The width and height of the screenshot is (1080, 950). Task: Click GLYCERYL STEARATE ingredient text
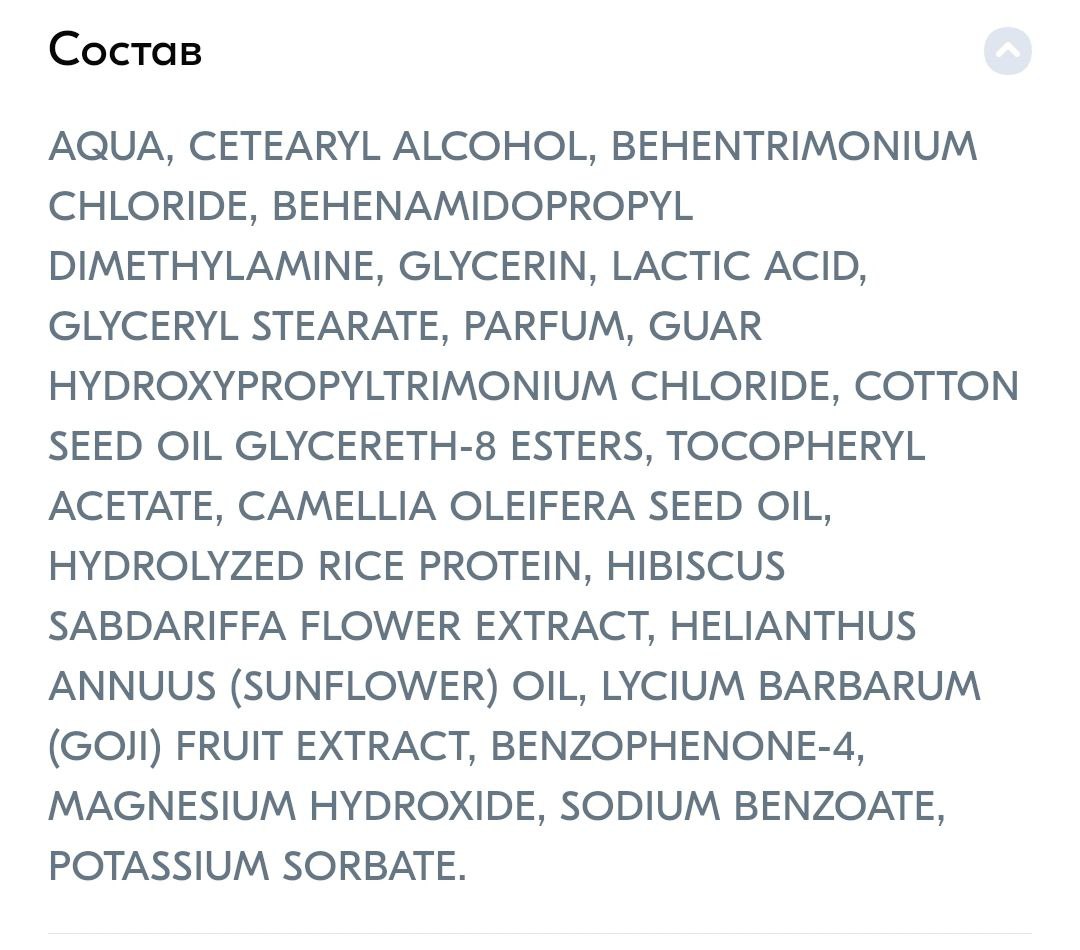coord(244,327)
